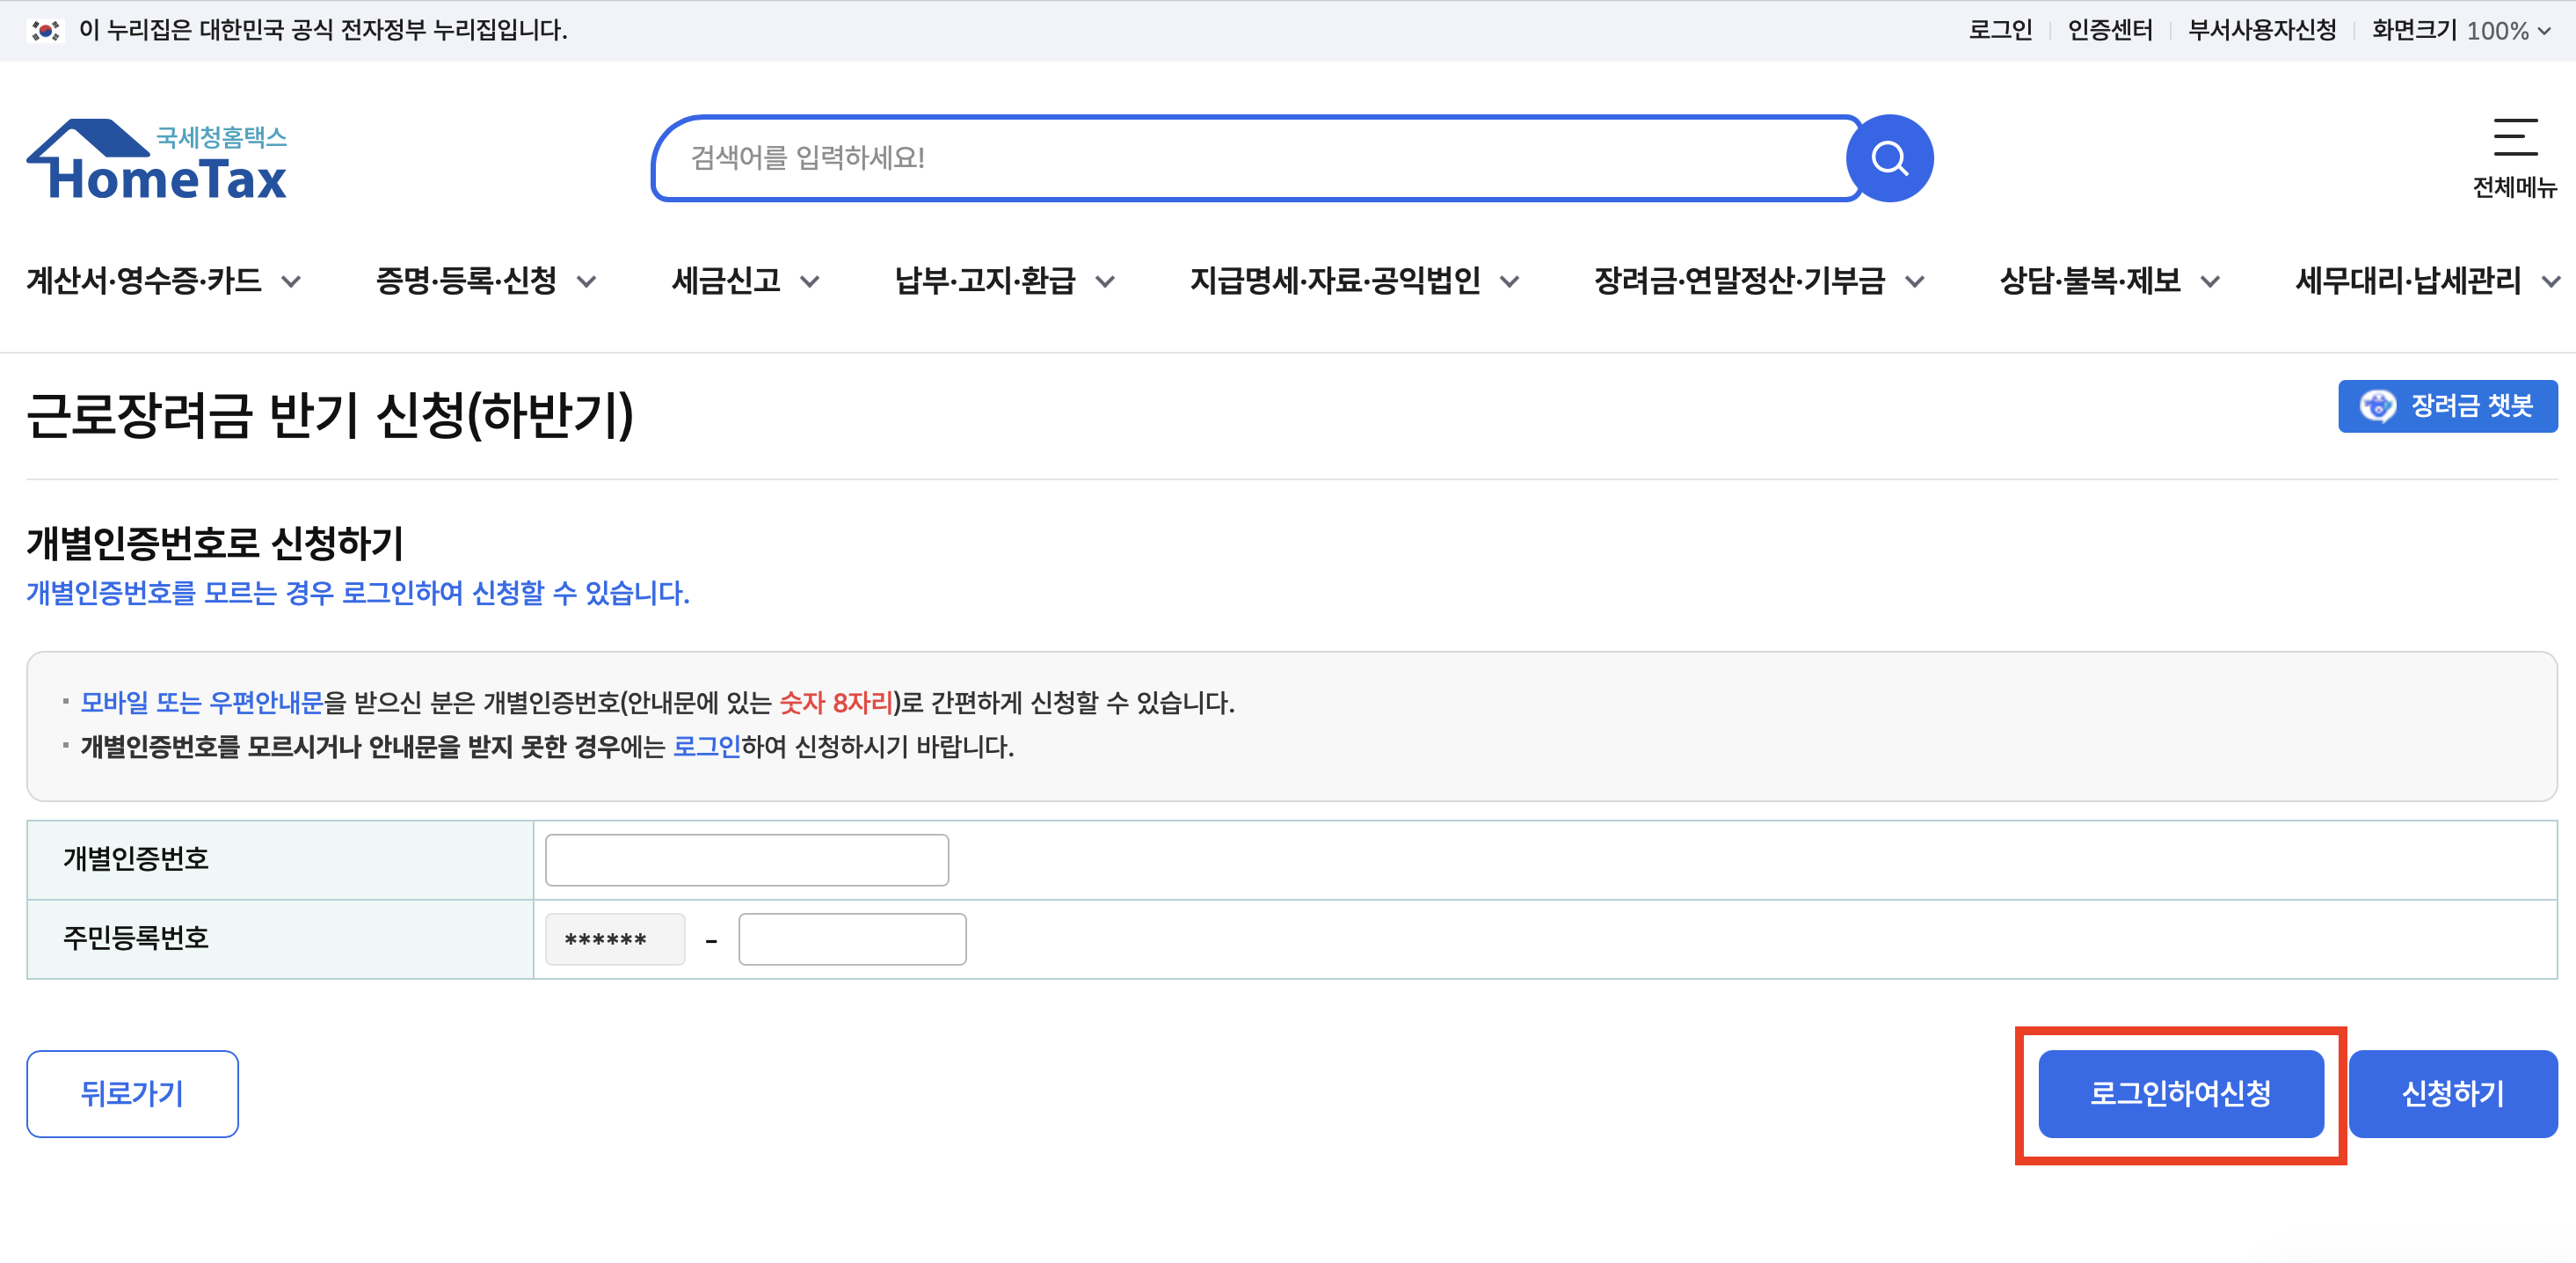Click 로그인 link in top bar

[x=2000, y=30]
